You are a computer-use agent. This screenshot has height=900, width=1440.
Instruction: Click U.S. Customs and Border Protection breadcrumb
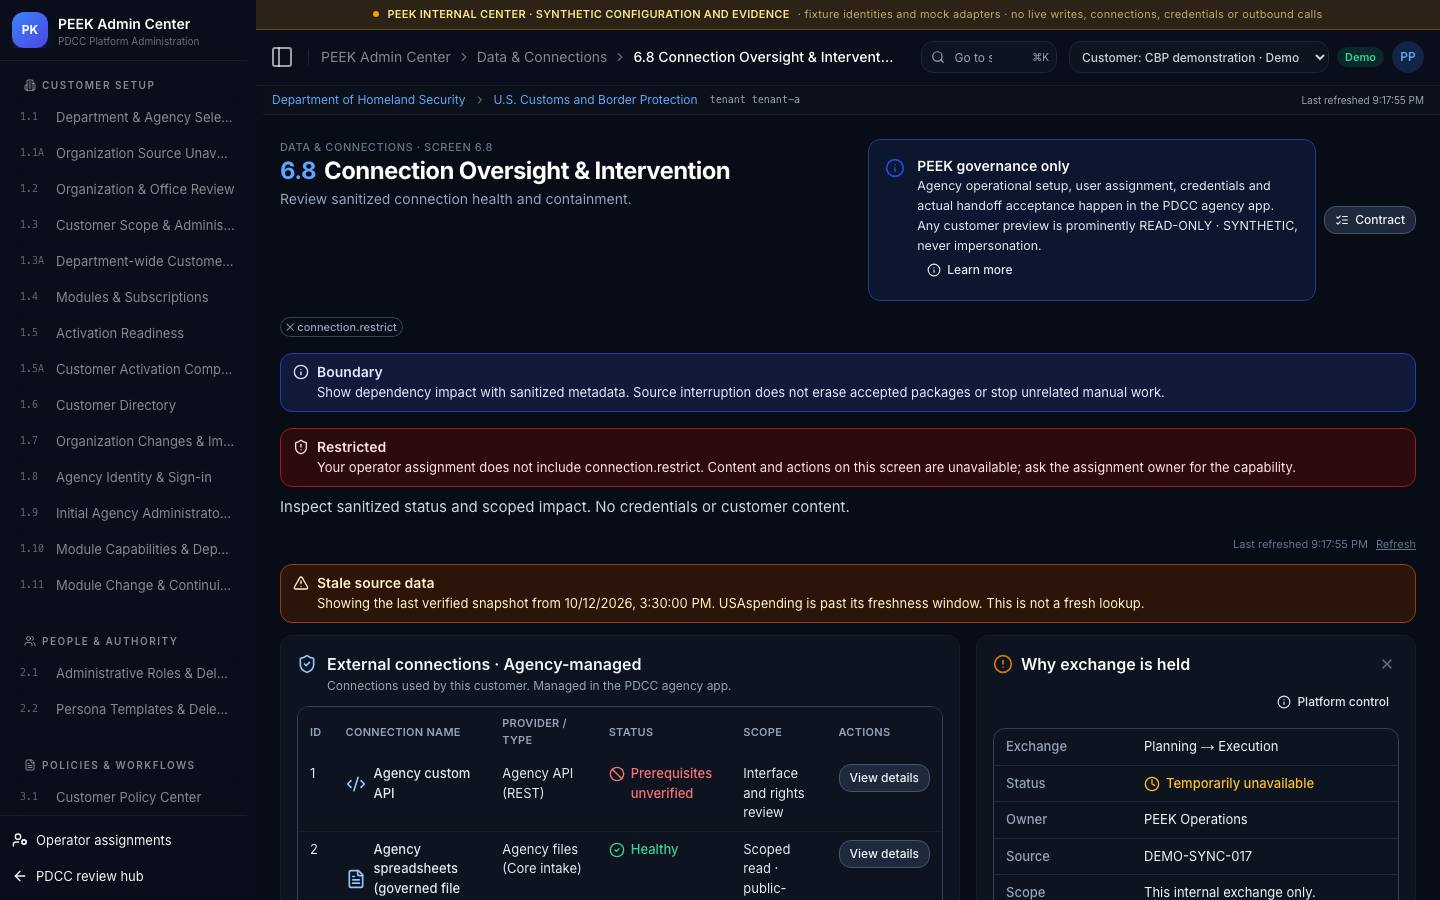point(595,100)
